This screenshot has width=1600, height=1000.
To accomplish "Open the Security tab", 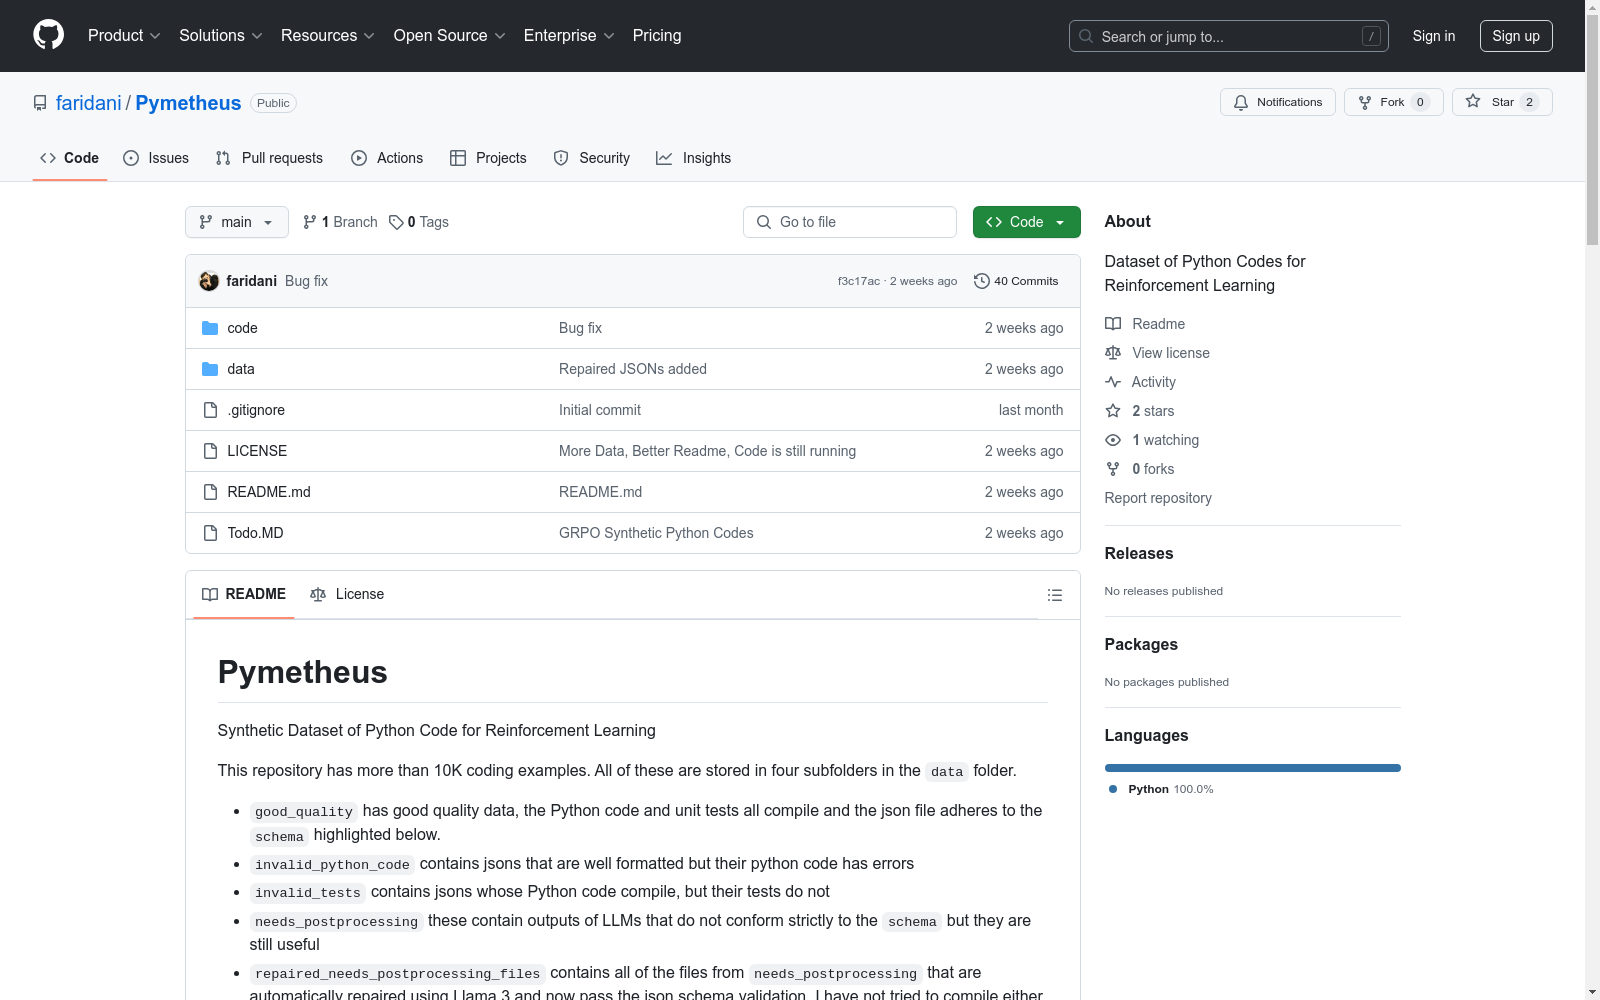I will click(x=591, y=158).
